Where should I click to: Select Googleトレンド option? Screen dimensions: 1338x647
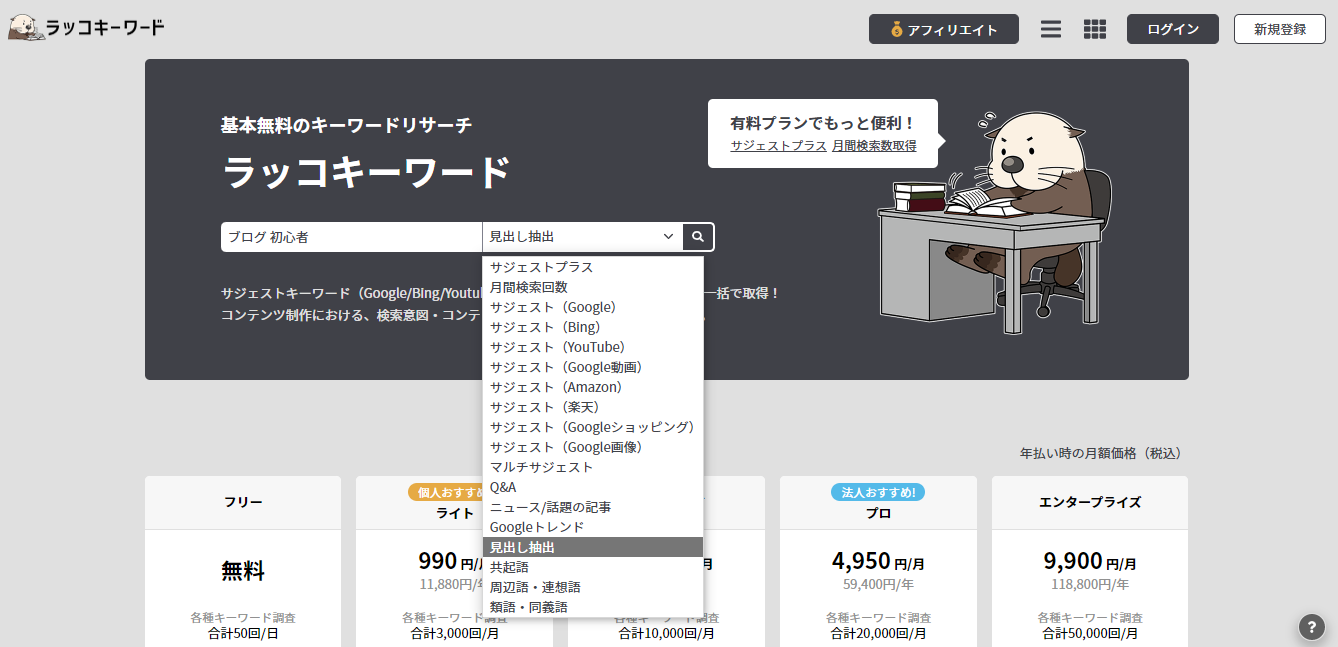point(593,527)
